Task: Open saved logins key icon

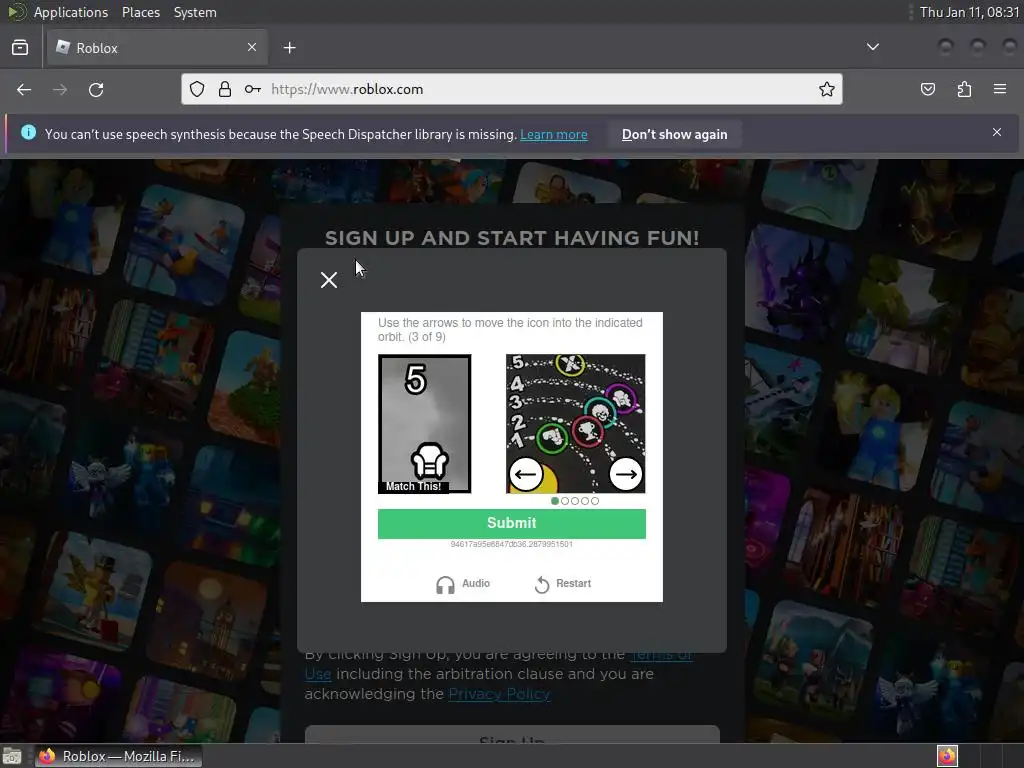Action: [x=253, y=89]
